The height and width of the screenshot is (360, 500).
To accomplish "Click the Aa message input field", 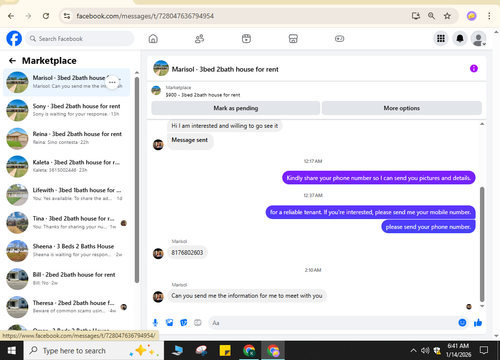I will 333,323.
